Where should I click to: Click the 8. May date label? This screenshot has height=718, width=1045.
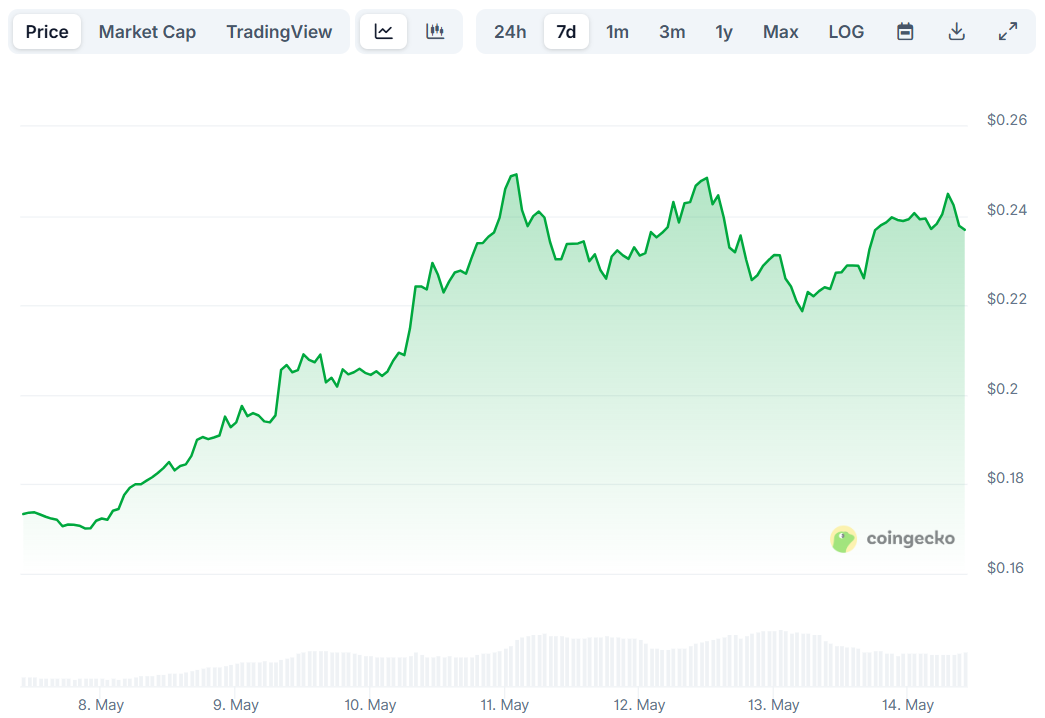coord(100,705)
